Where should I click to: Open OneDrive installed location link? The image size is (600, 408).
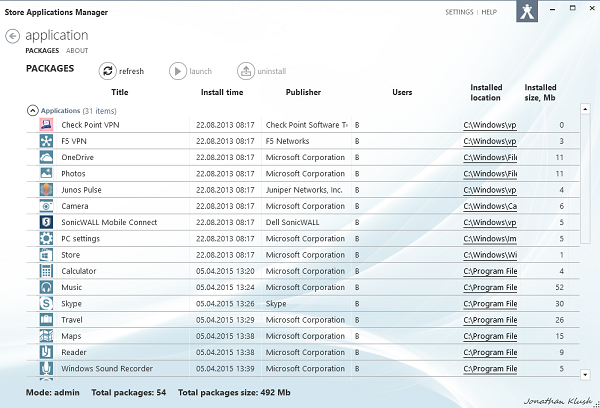(x=490, y=158)
